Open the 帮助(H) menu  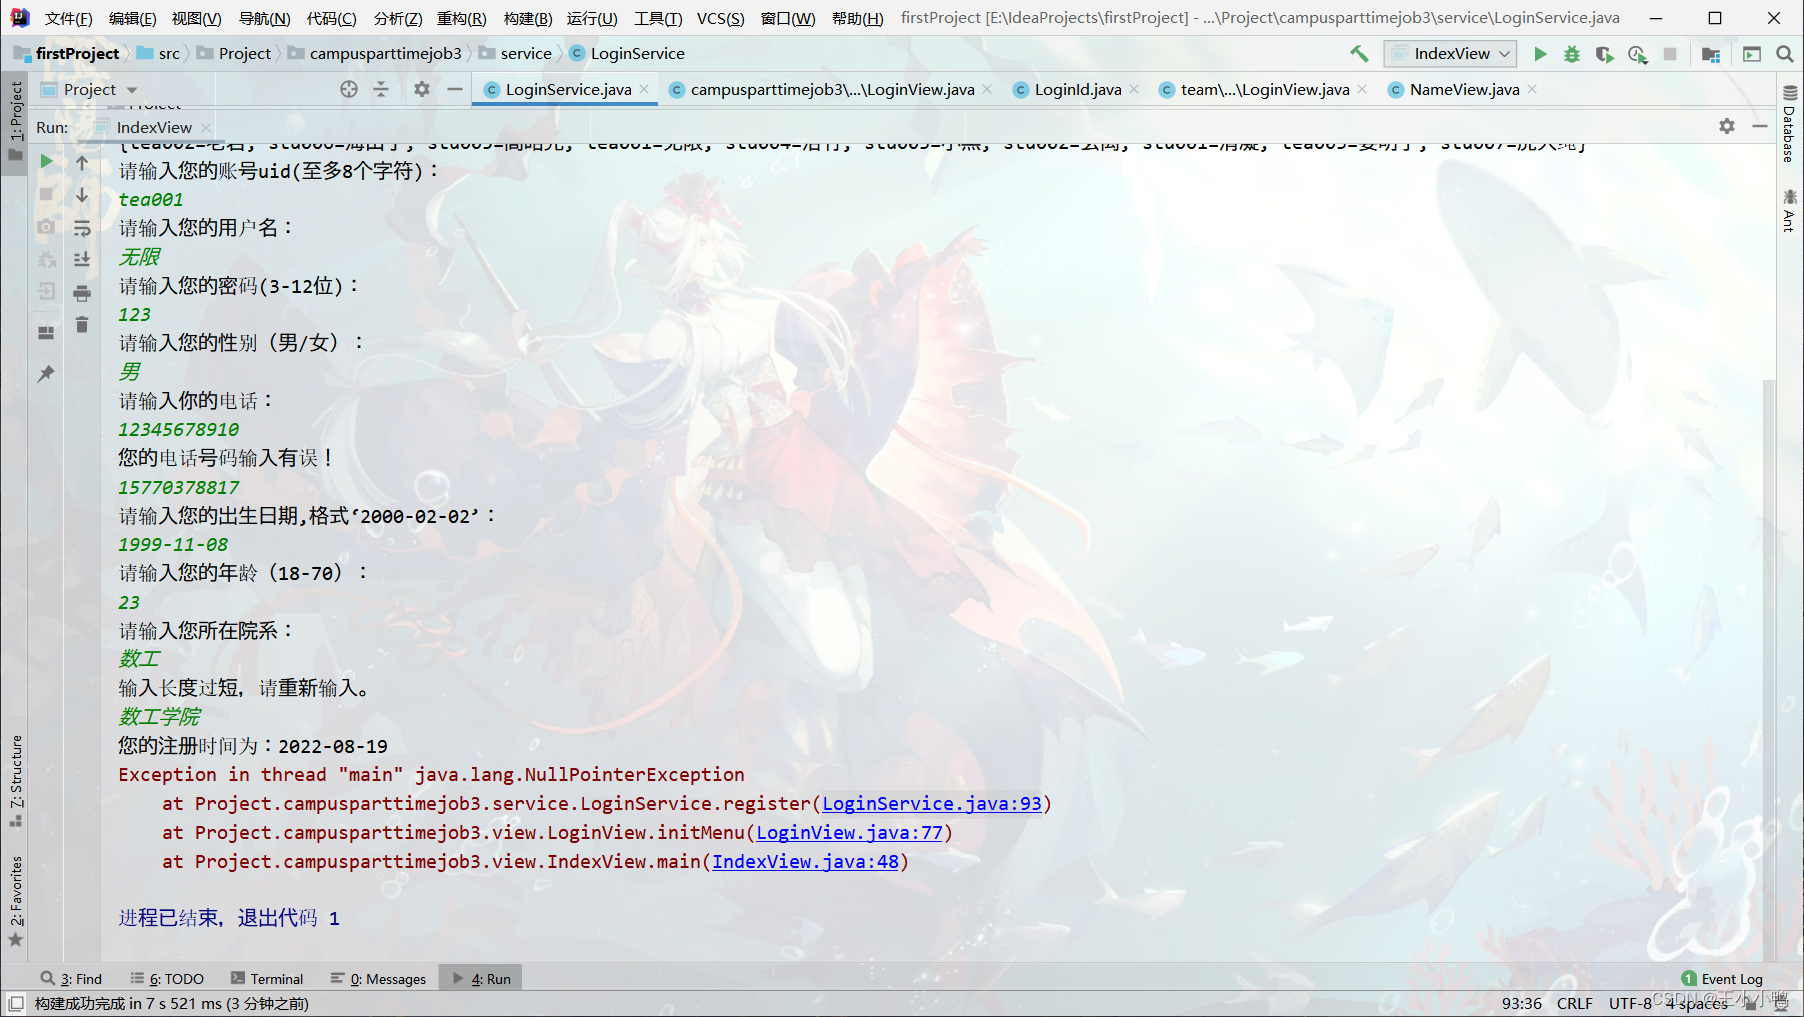857,18
